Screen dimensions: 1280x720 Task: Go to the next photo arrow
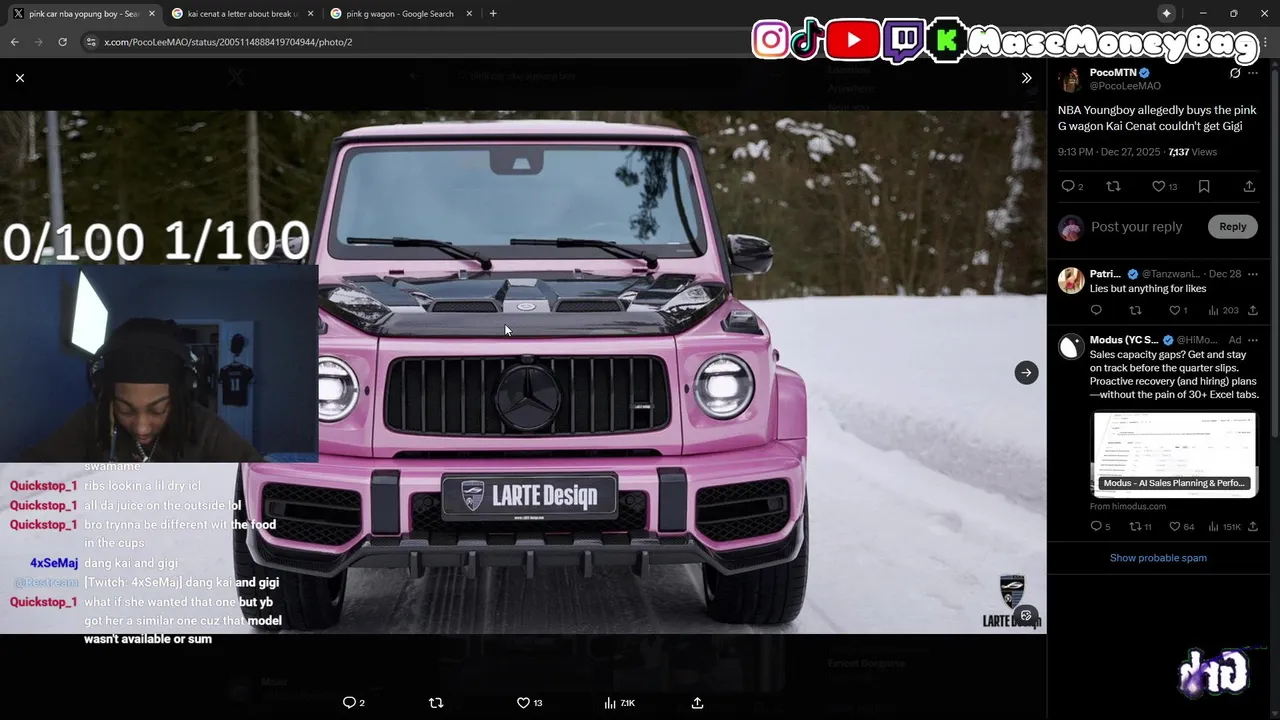point(1026,372)
